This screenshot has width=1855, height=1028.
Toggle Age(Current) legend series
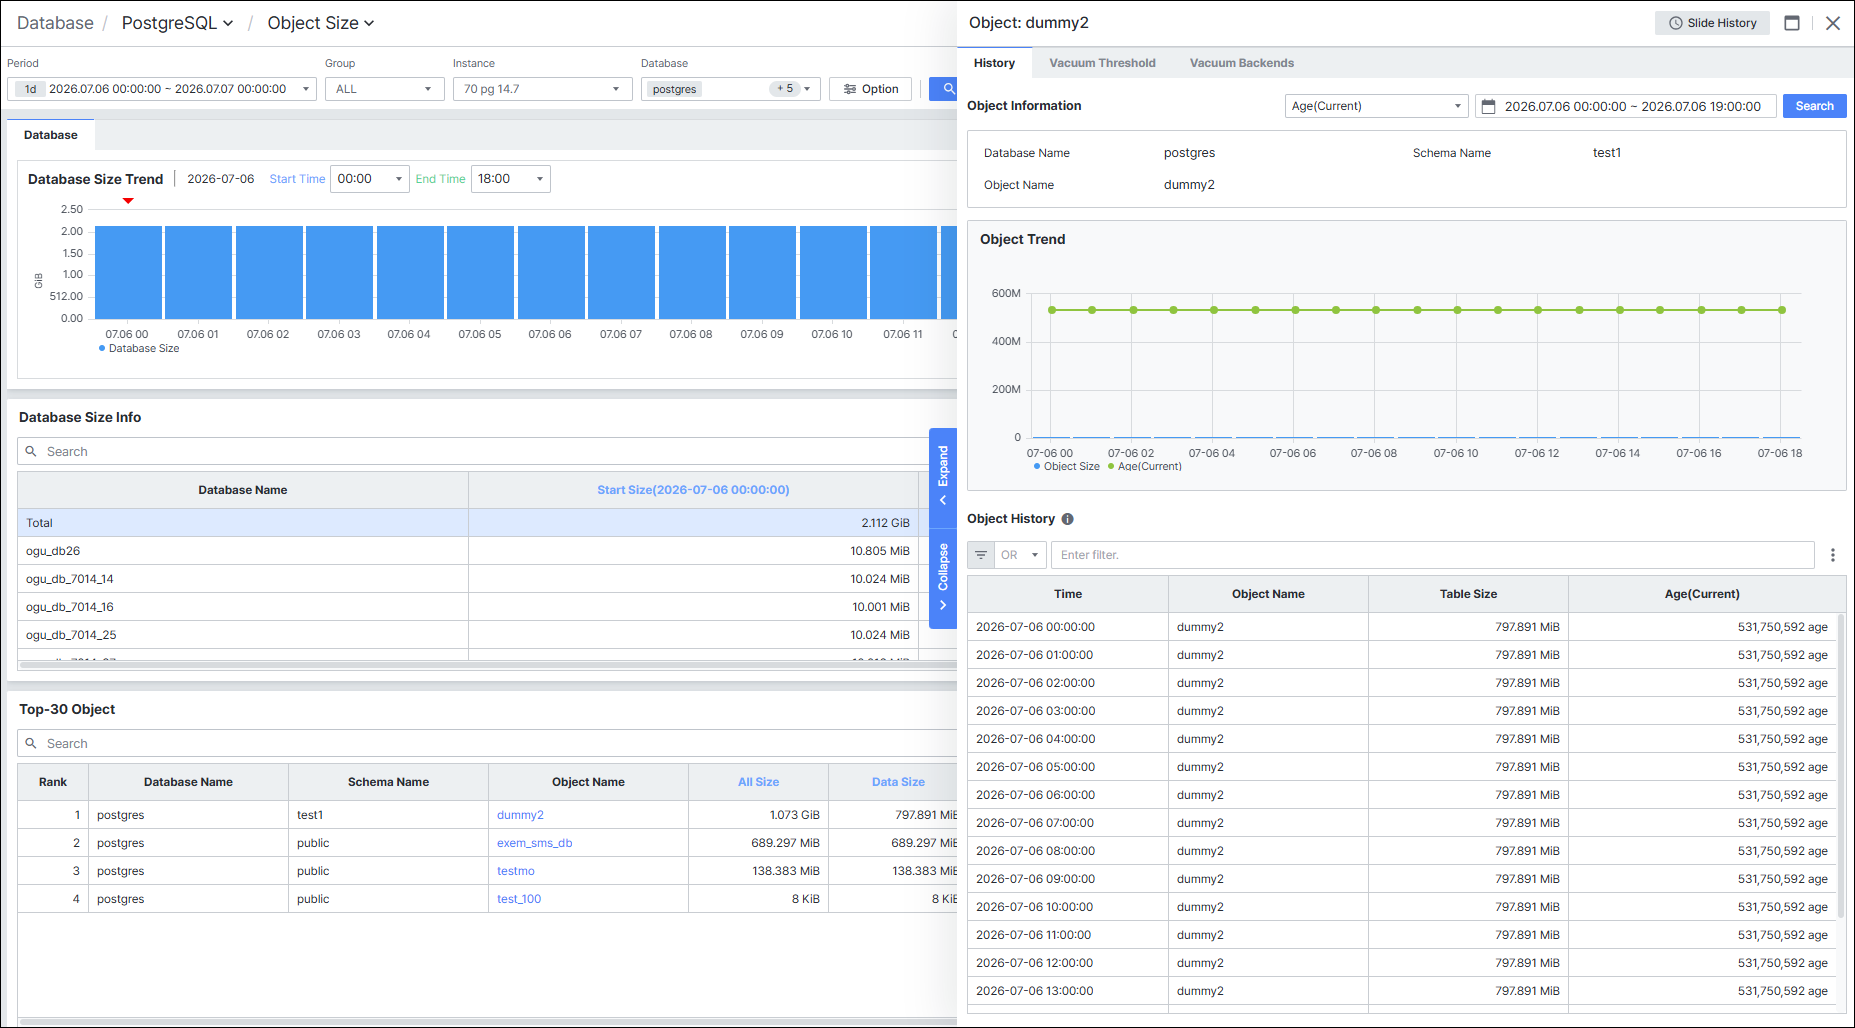1145,466
